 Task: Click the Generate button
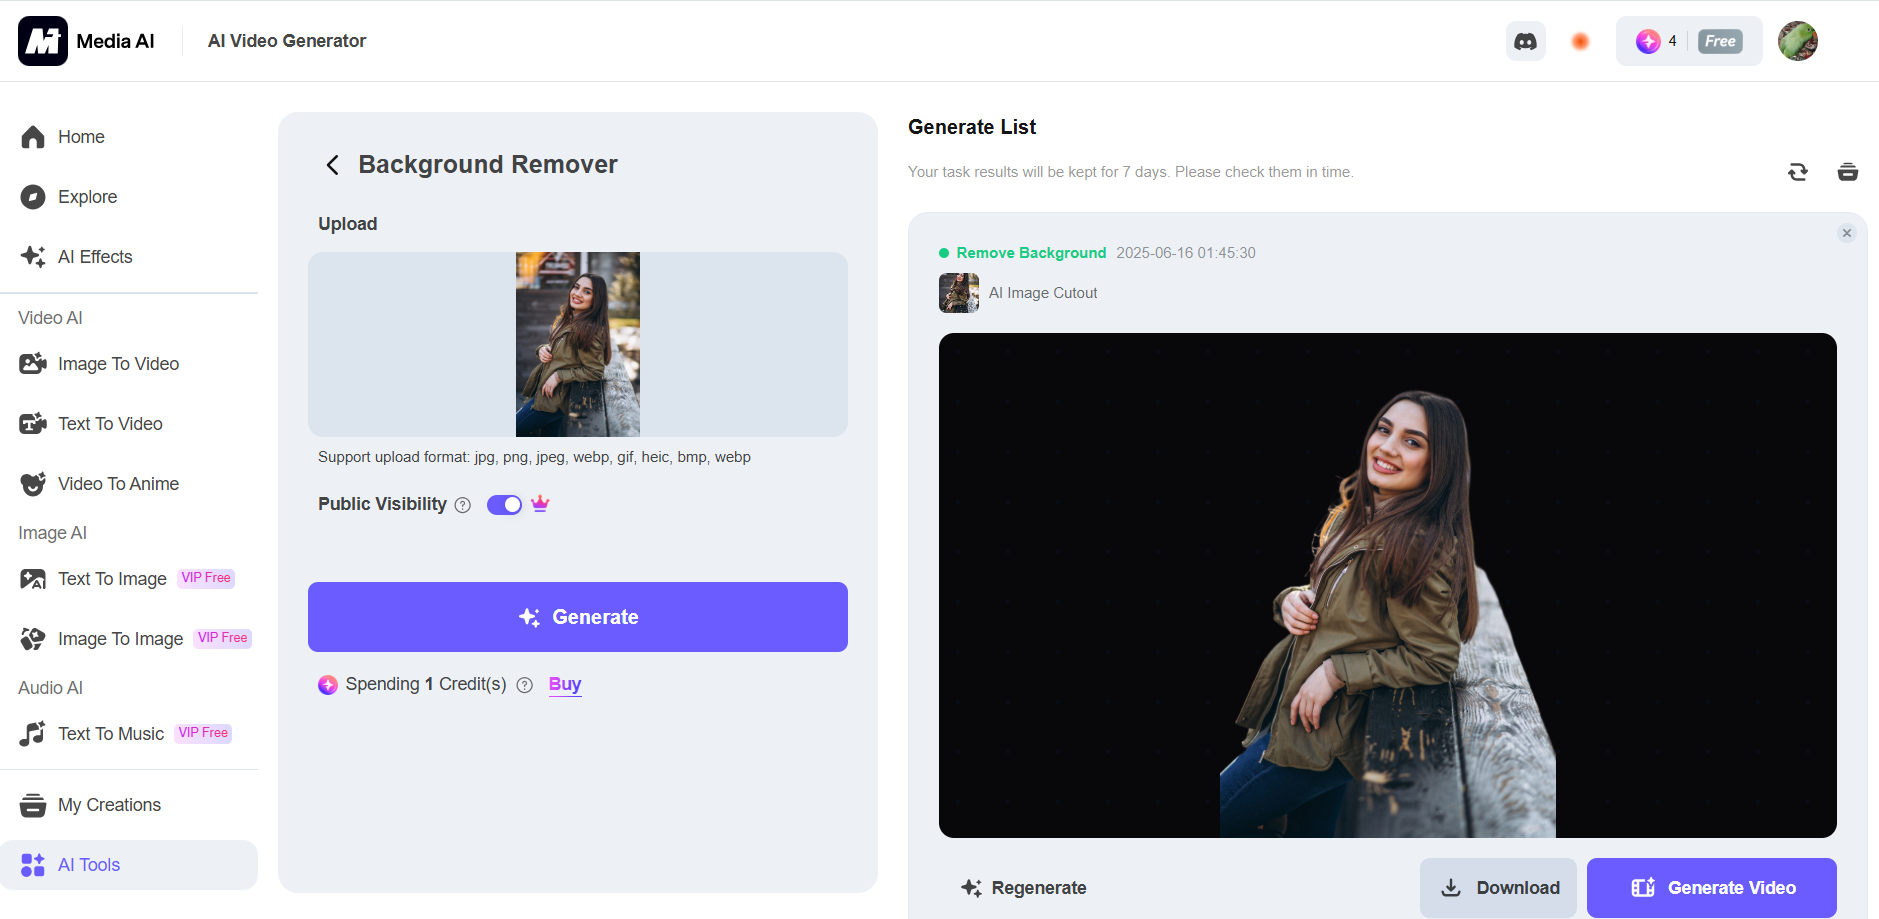pyautogui.click(x=578, y=617)
